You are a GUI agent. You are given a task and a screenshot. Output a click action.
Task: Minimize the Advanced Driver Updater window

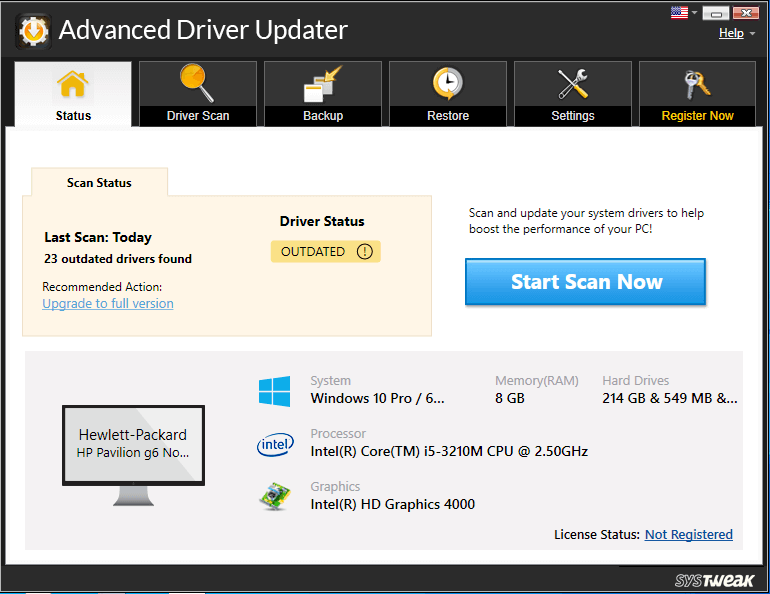point(715,13)
